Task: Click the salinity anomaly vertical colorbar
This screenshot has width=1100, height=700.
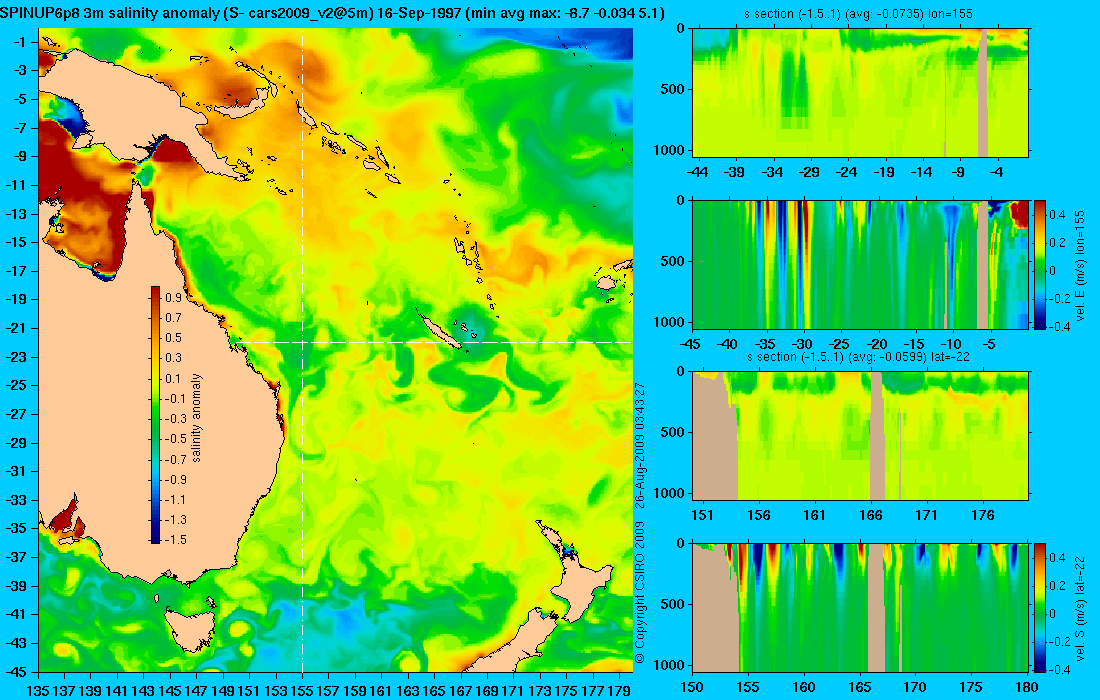Action: tap(155, 415)
